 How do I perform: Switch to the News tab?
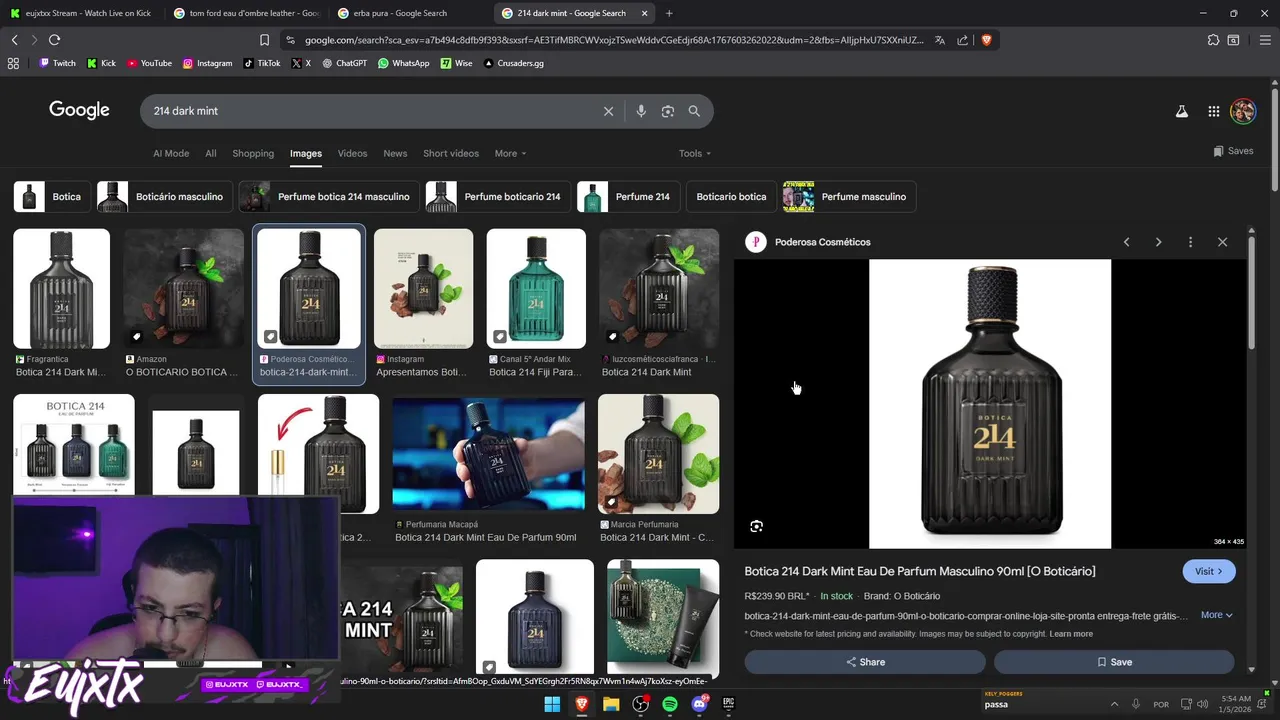[395, 153]
